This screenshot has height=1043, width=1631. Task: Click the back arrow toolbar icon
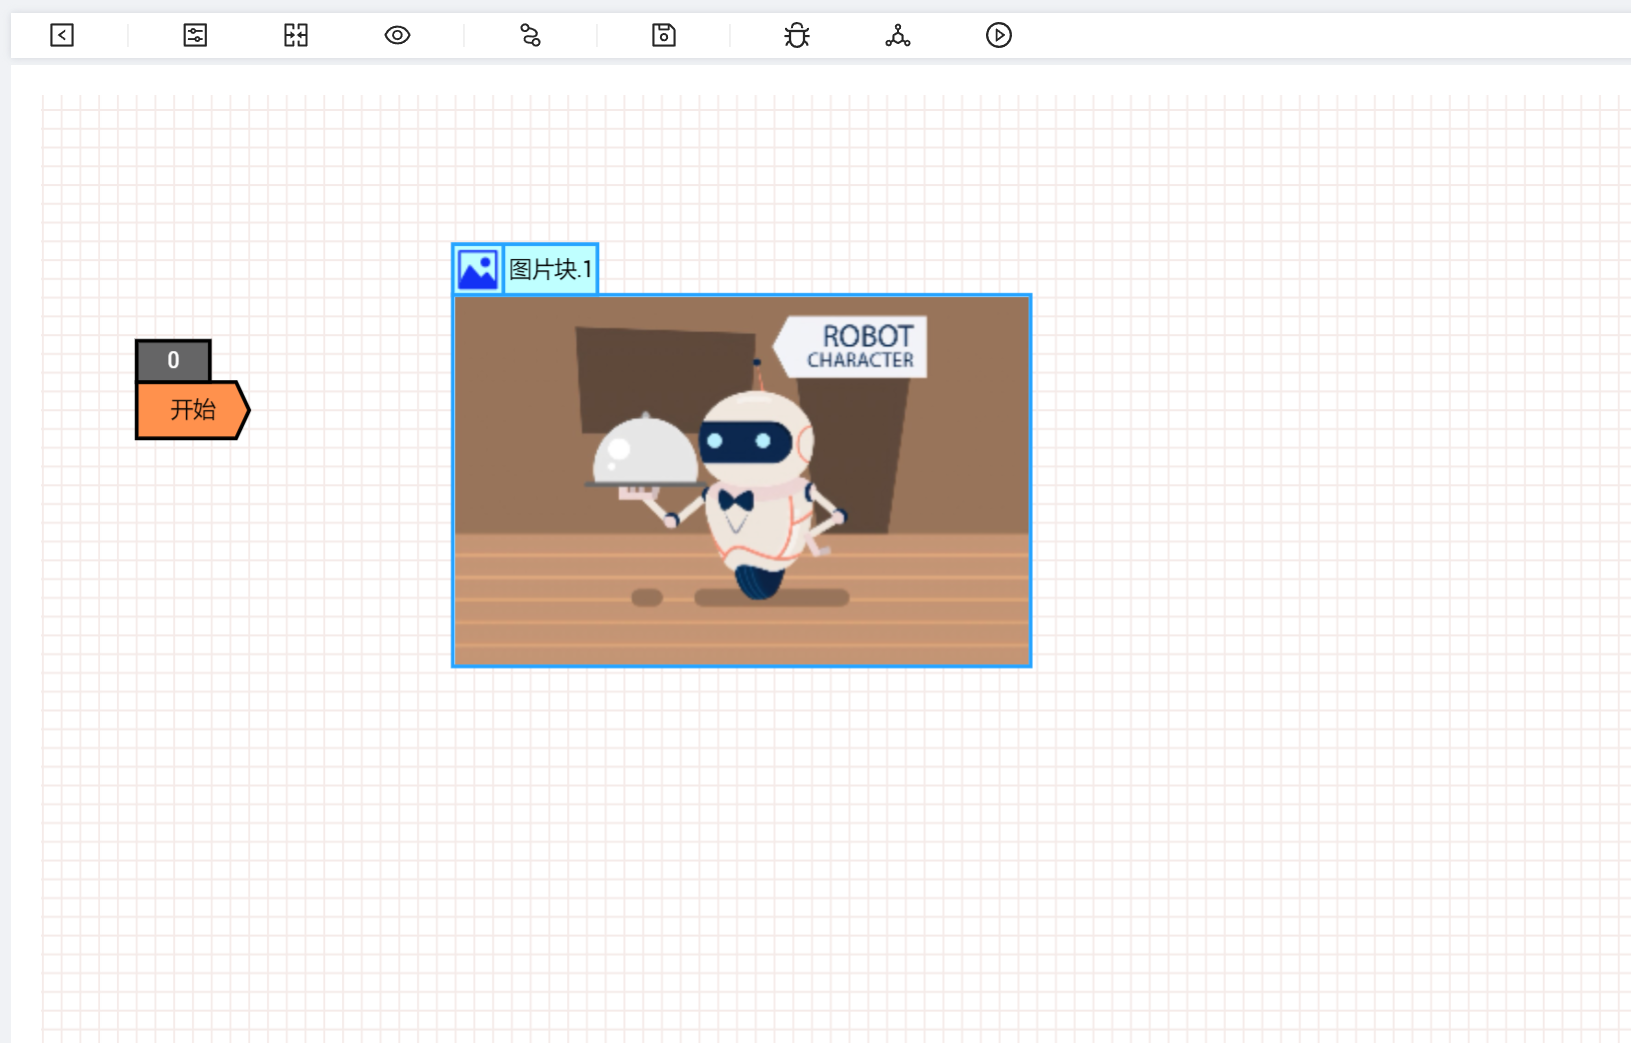[x=62, y=36]
